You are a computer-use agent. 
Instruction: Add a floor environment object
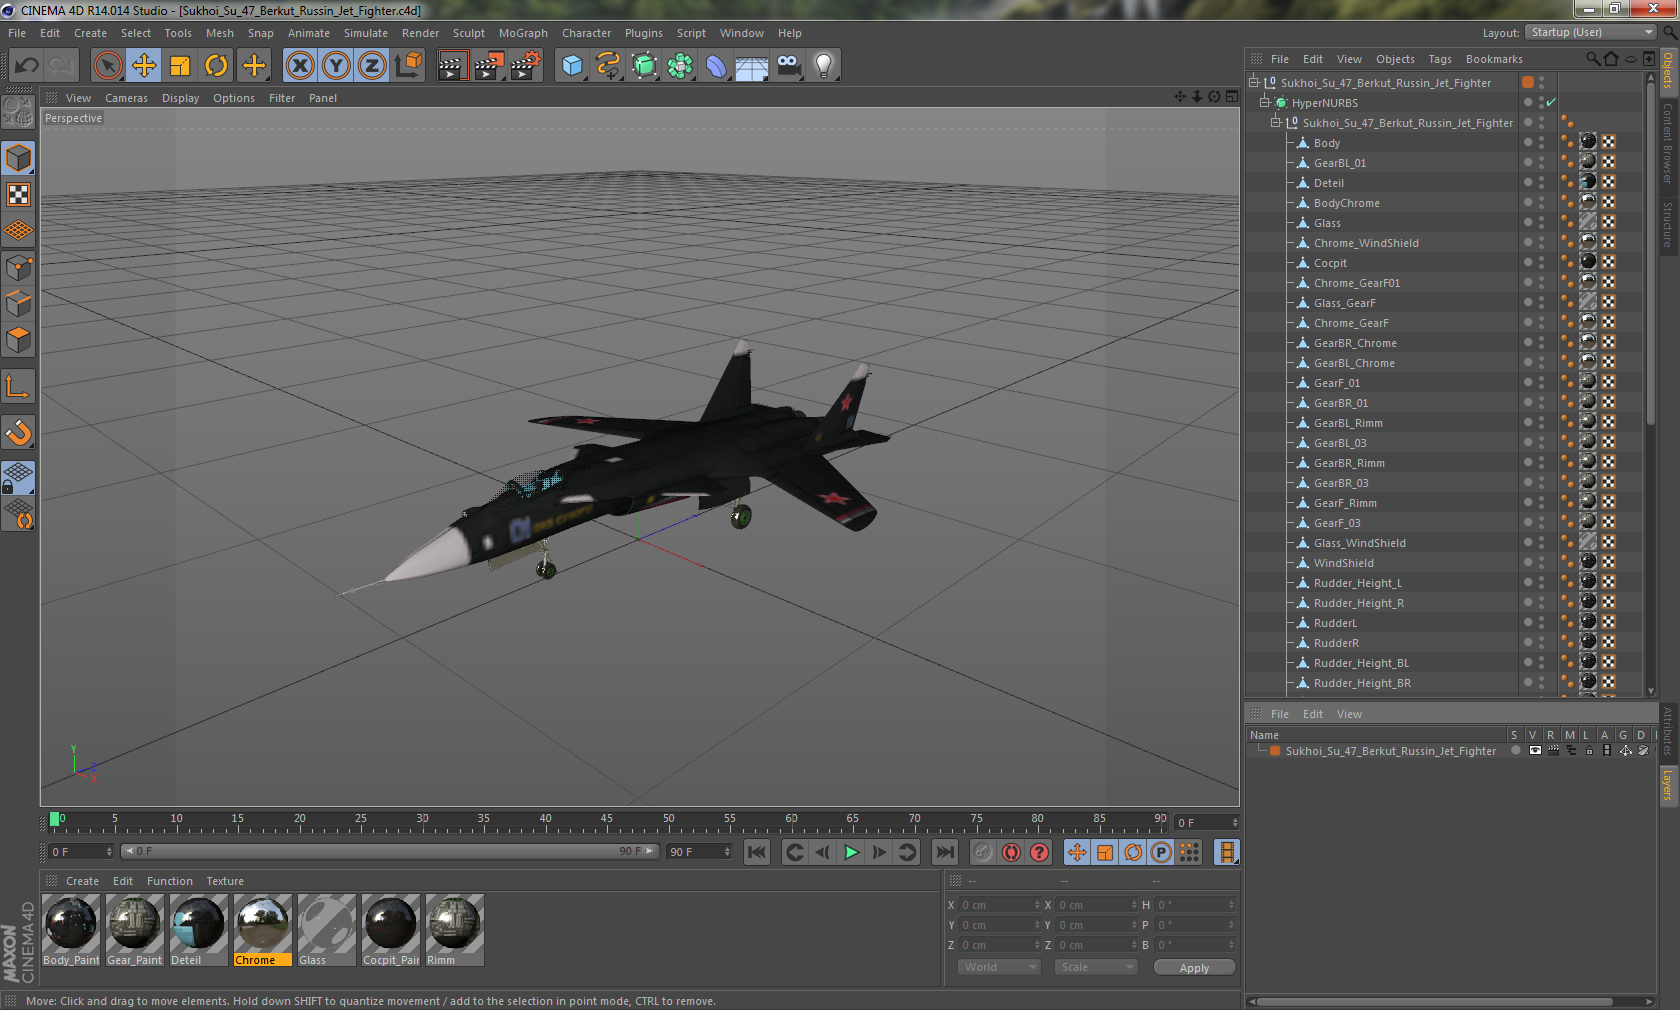752,66
